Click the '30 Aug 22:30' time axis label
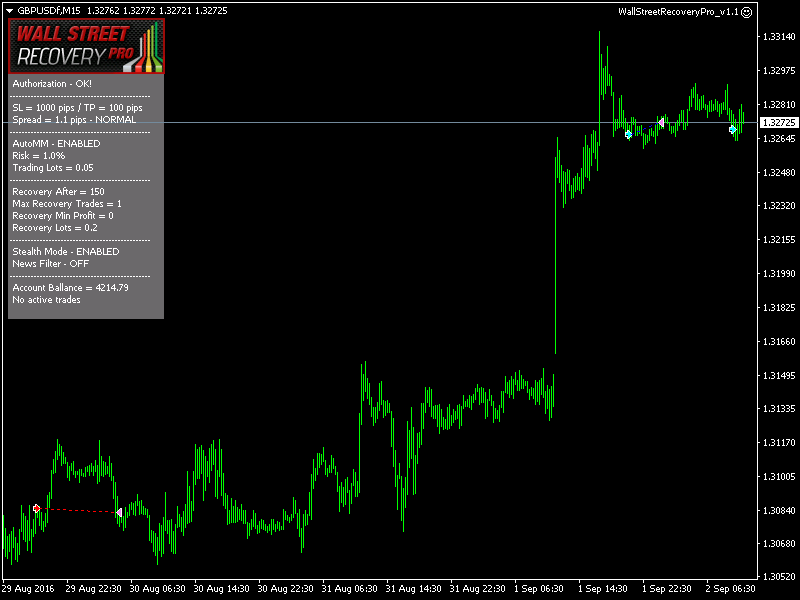Image resolution: width=800 pixels, height=600 pixels. (285, 589)
